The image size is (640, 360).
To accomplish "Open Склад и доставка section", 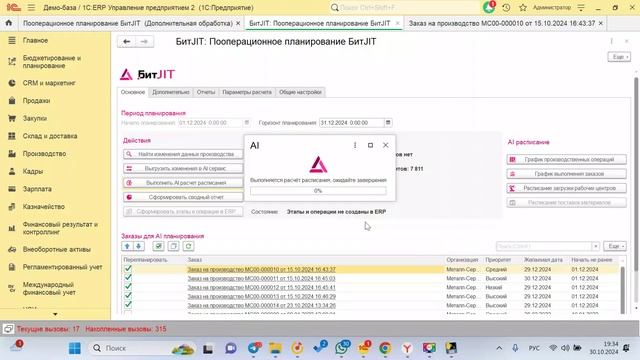I will point(50,136).
